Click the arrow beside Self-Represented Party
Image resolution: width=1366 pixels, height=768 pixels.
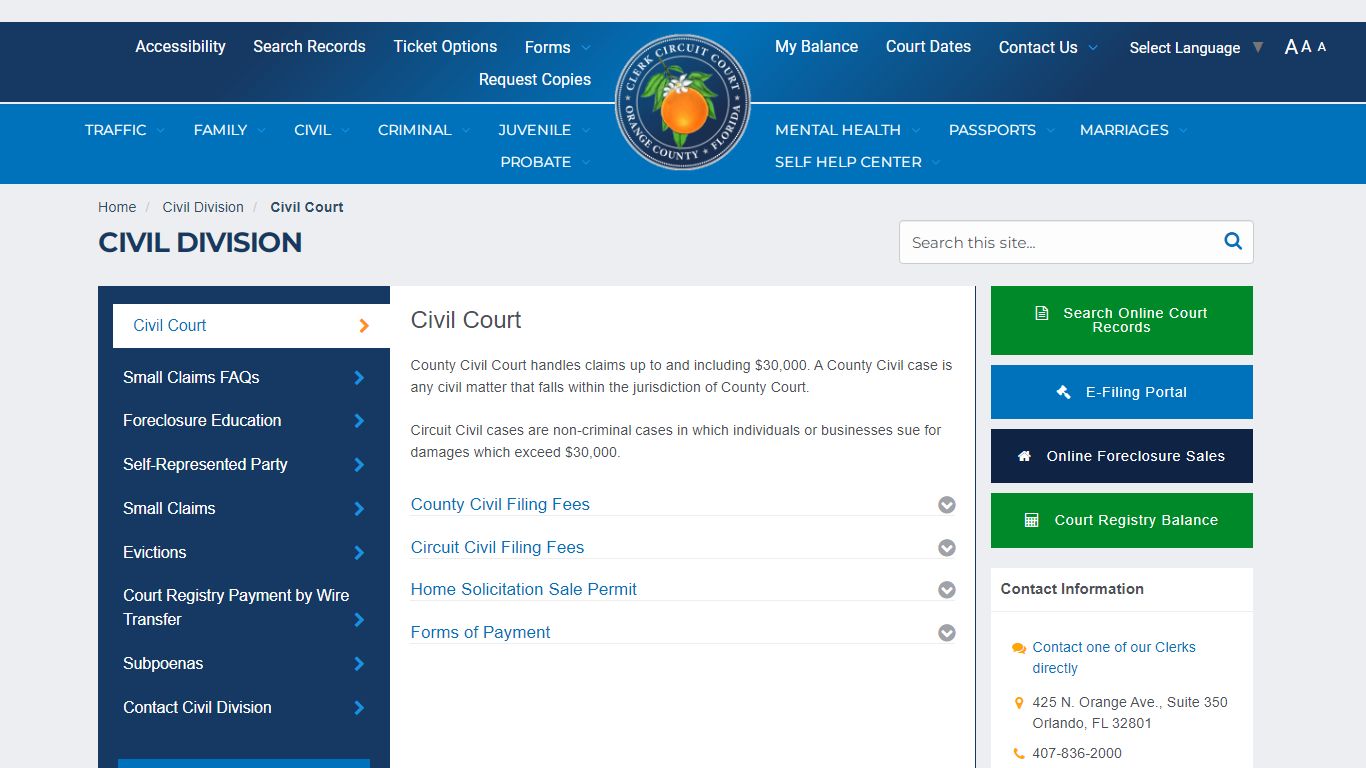[x=359, y=465]
